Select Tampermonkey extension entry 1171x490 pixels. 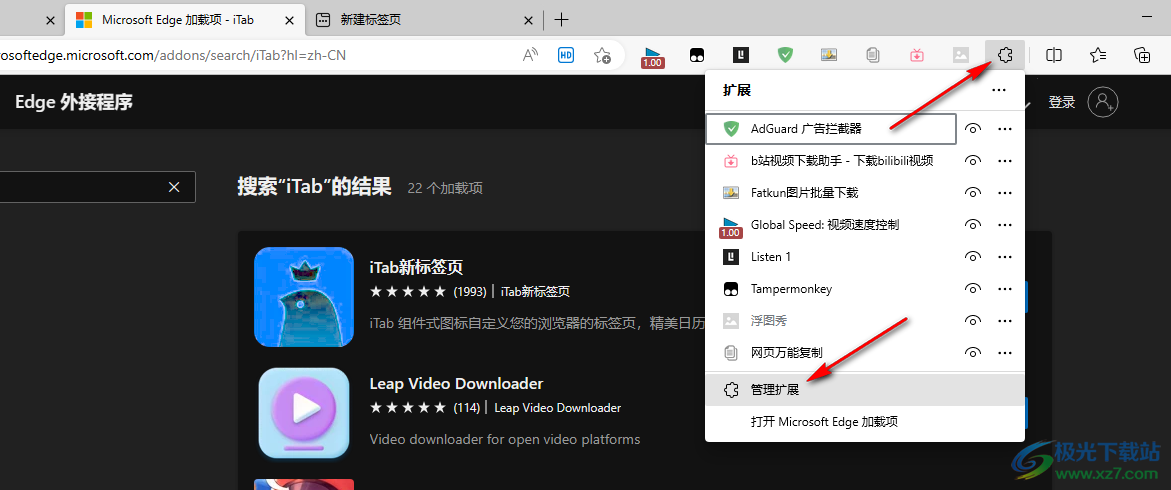(x=830, y=289)
